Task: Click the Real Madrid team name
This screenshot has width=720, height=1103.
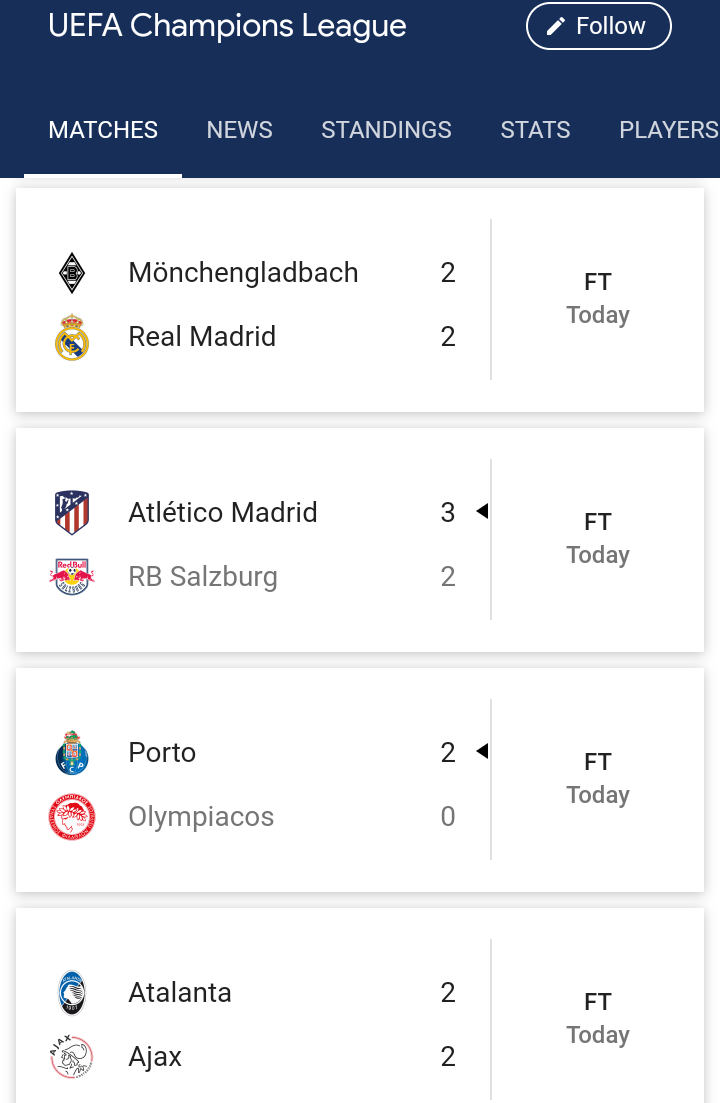Action: pos(202,337)
